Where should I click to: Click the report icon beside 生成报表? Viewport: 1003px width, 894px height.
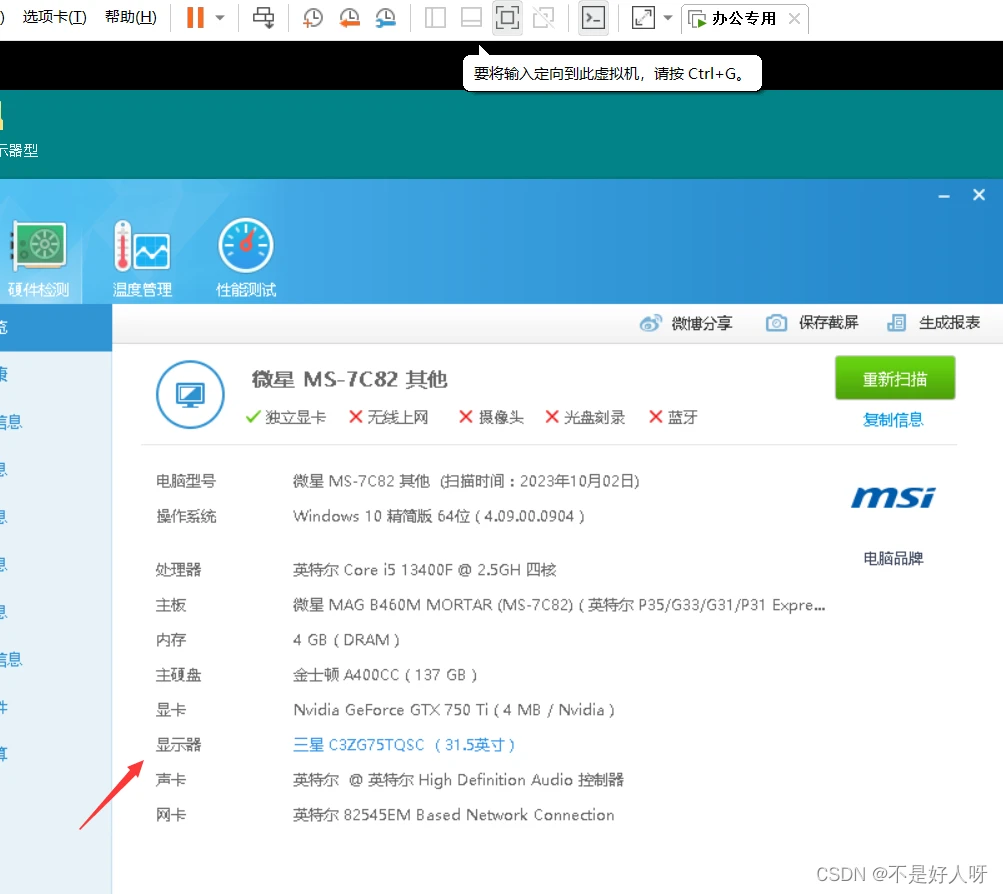[896, 323]
